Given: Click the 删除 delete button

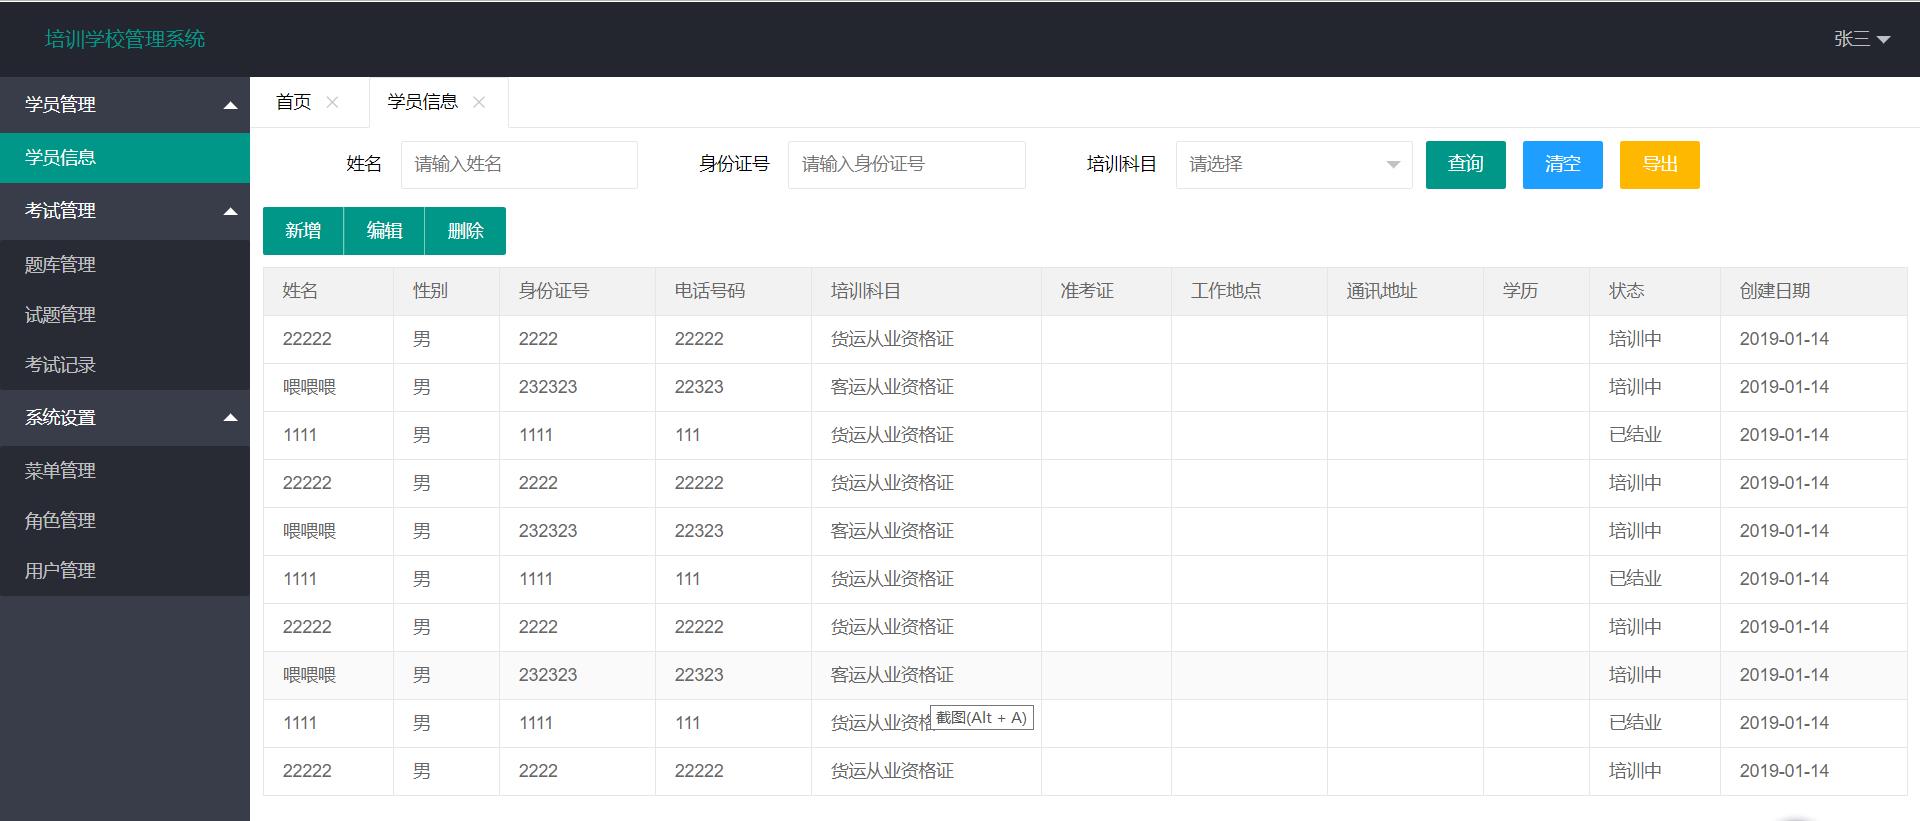Looking at the screenshot, I should [x=465, y=231].
